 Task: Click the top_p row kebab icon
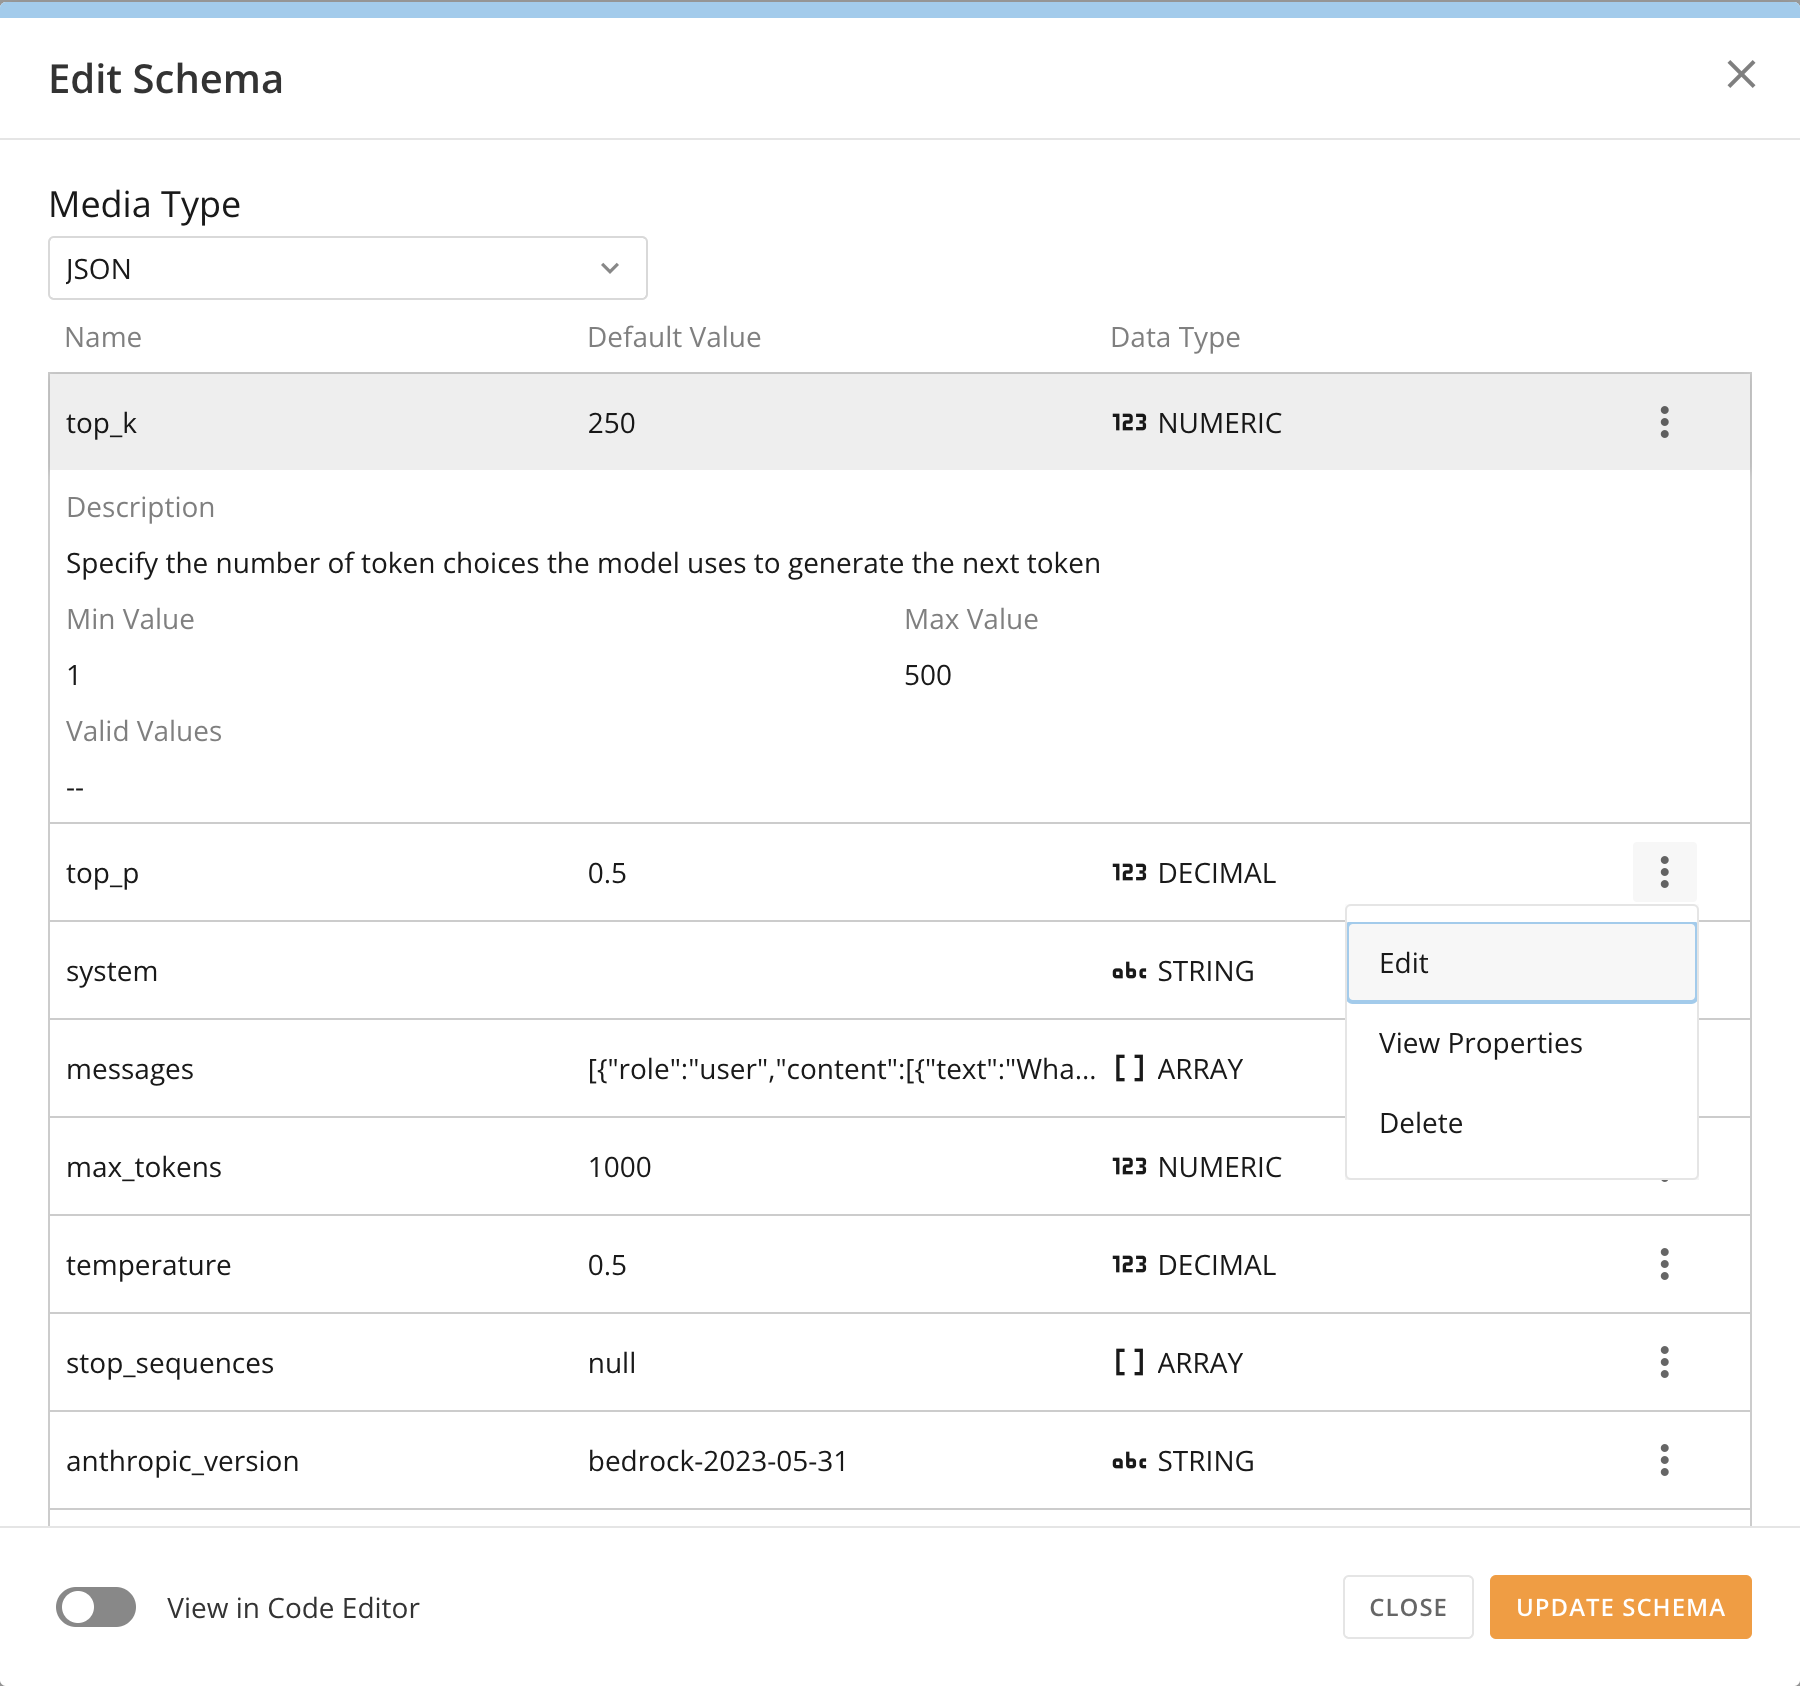point(1664,872)
